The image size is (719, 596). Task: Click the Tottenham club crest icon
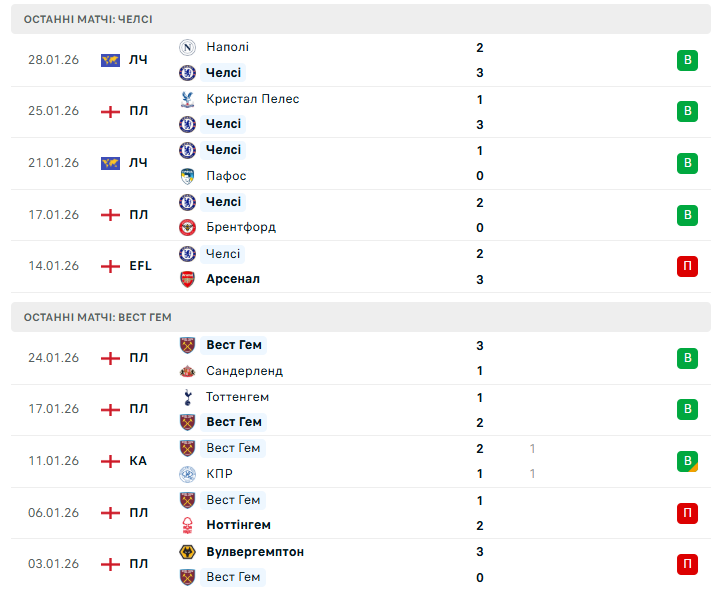point(187,397)
